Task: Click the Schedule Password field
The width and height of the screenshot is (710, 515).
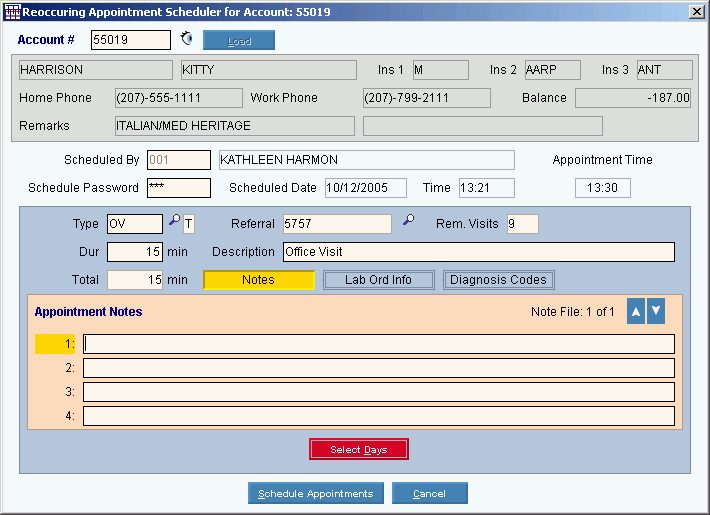Action: (x=179, y=188)
